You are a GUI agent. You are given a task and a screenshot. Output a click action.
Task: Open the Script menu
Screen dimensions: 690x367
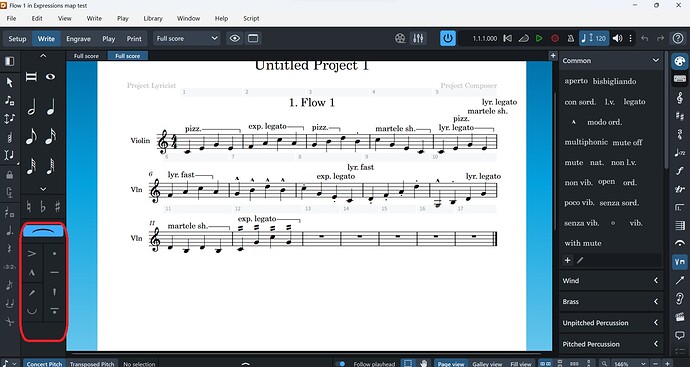point(251,18)
